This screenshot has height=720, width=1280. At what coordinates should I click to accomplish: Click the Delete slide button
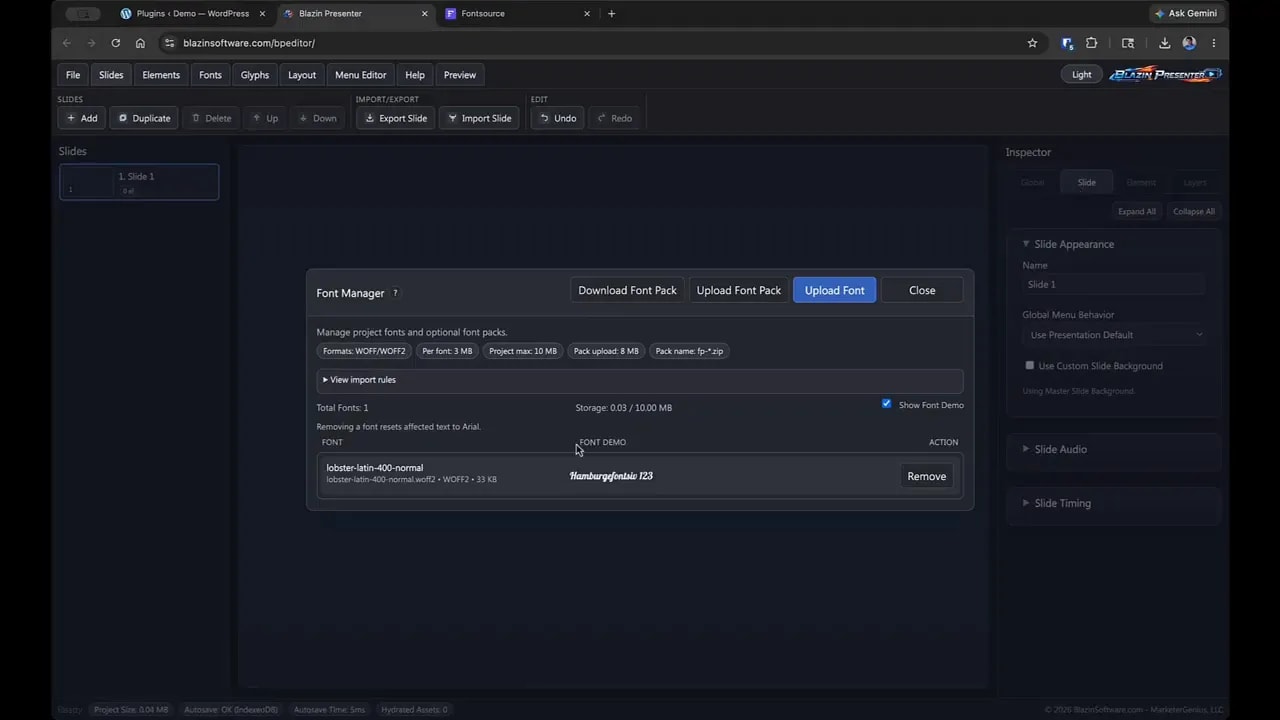pyautogui.click(x=211, y=118)
